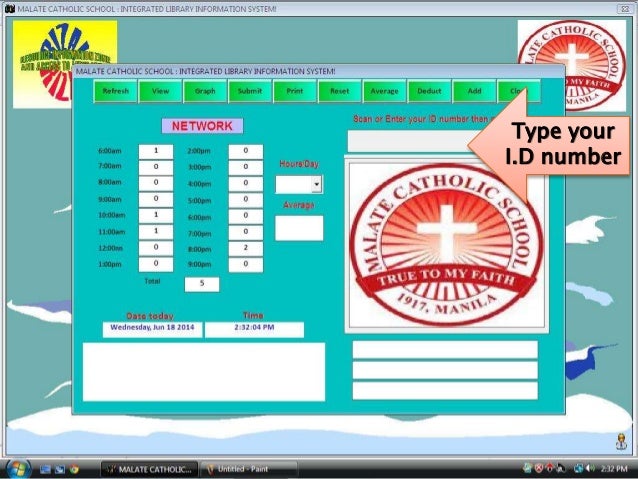Screen dimensions: 638x479
Task: Click the first info field under the school logo
Action: point(445,350)
